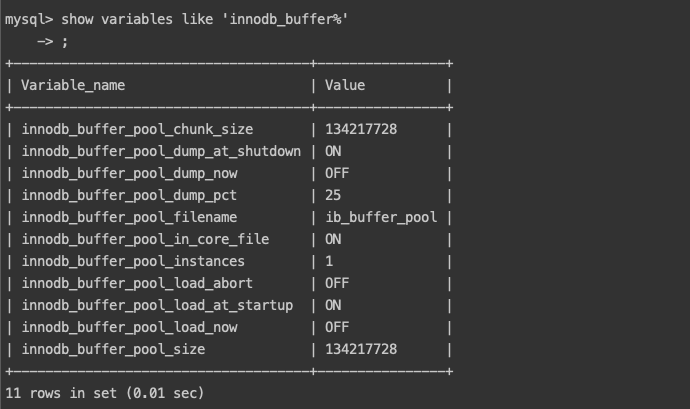This screenshot has width=690, height=409.
Task: Click the innodb_buffer_pool_chunk_size variable name
Action: (137, 129)
